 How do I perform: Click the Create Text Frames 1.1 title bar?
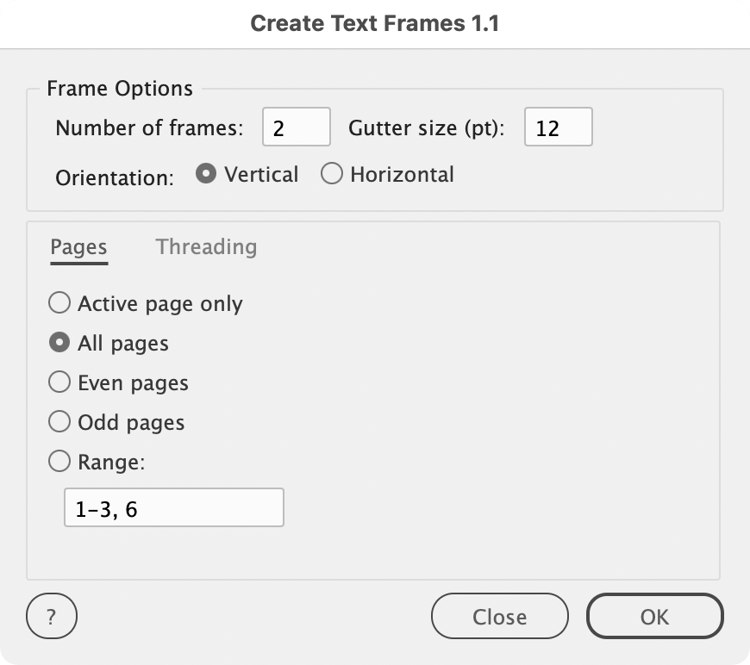pyautogui.click(x=375, y=24)
